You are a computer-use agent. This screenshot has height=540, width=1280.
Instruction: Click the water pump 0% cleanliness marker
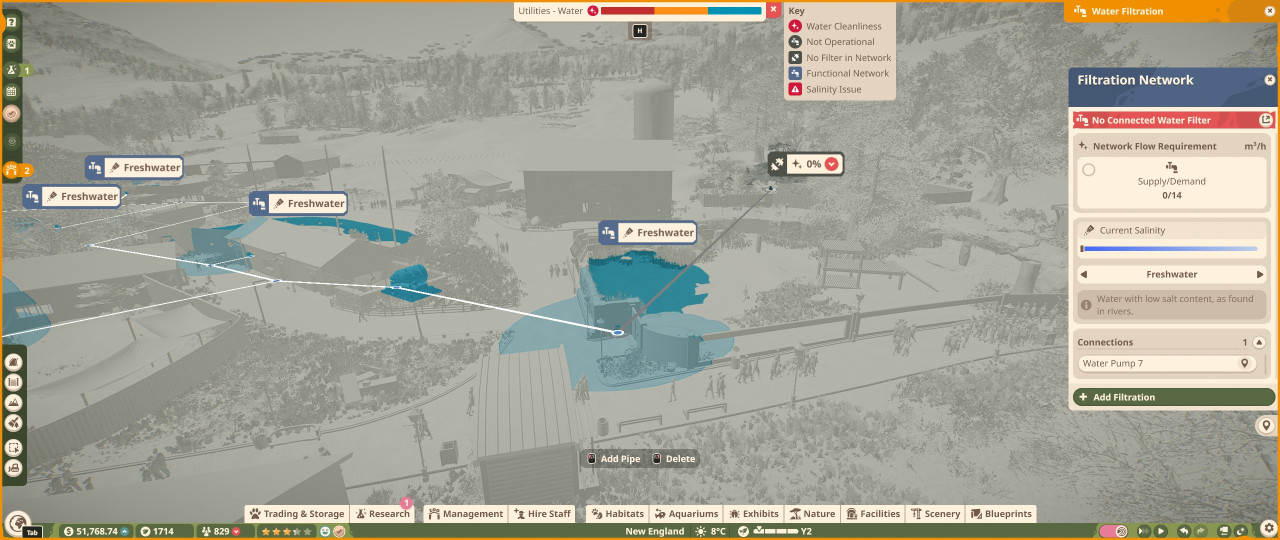(806, 164)
